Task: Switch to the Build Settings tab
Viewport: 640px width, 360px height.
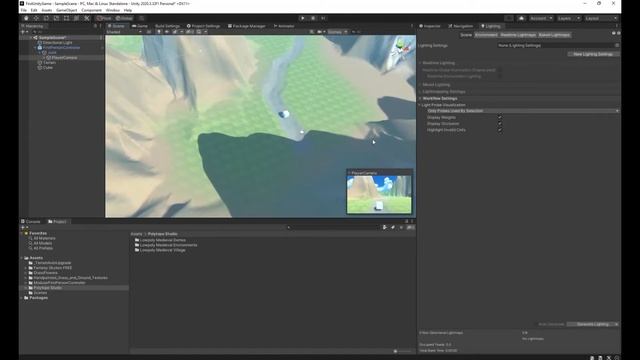Action: (x=167, y=26)
